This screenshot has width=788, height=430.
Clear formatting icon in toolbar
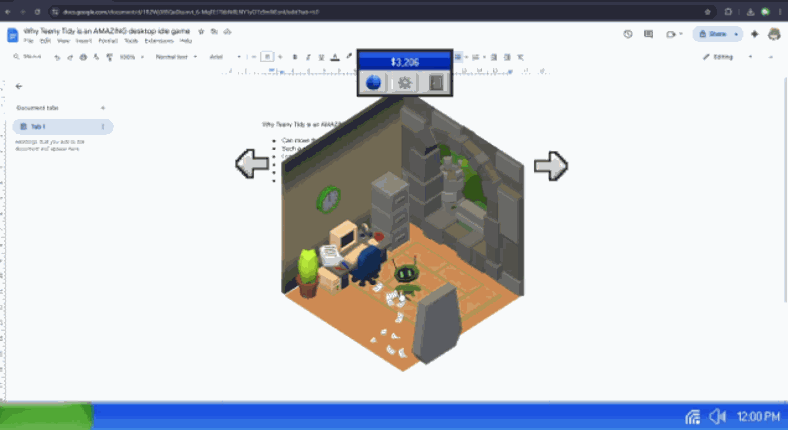521,57
